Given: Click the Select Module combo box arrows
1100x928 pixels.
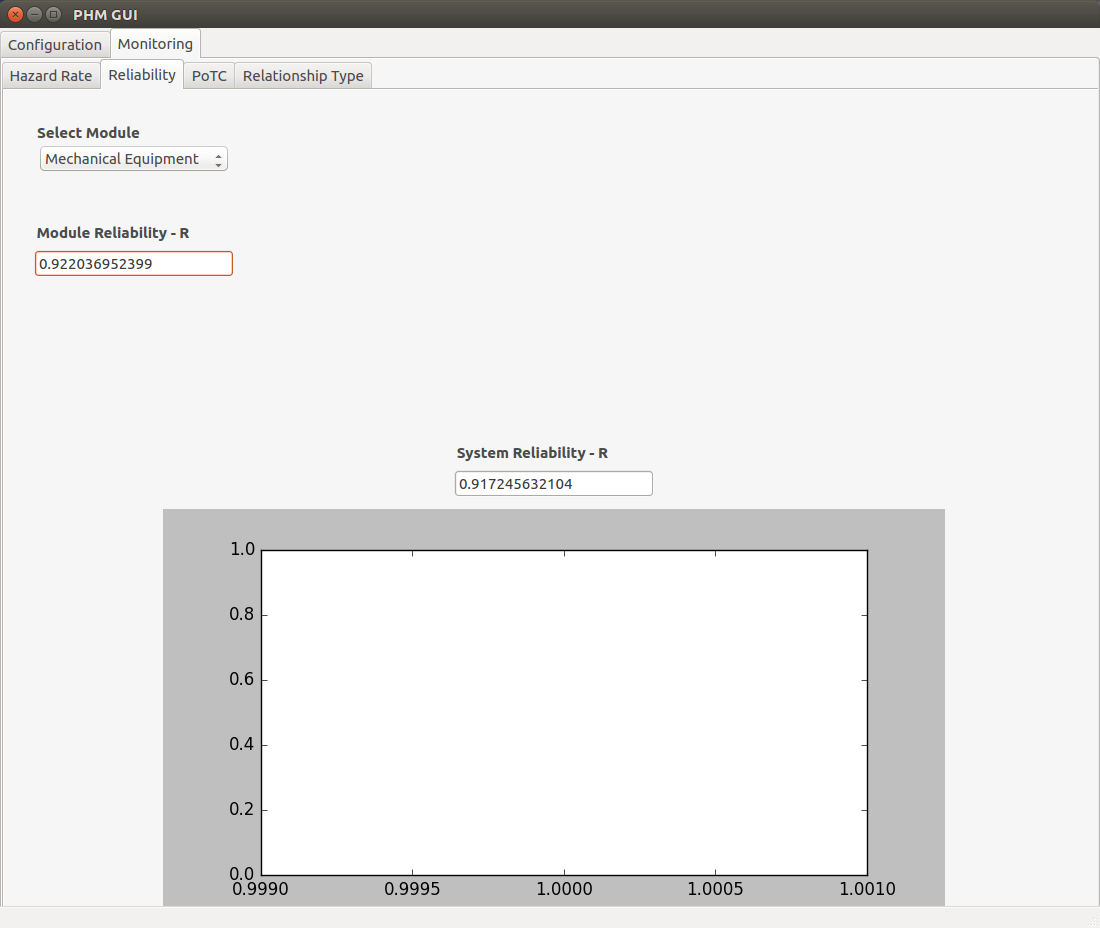Looking at the screenshot, I should pos(218,160).
